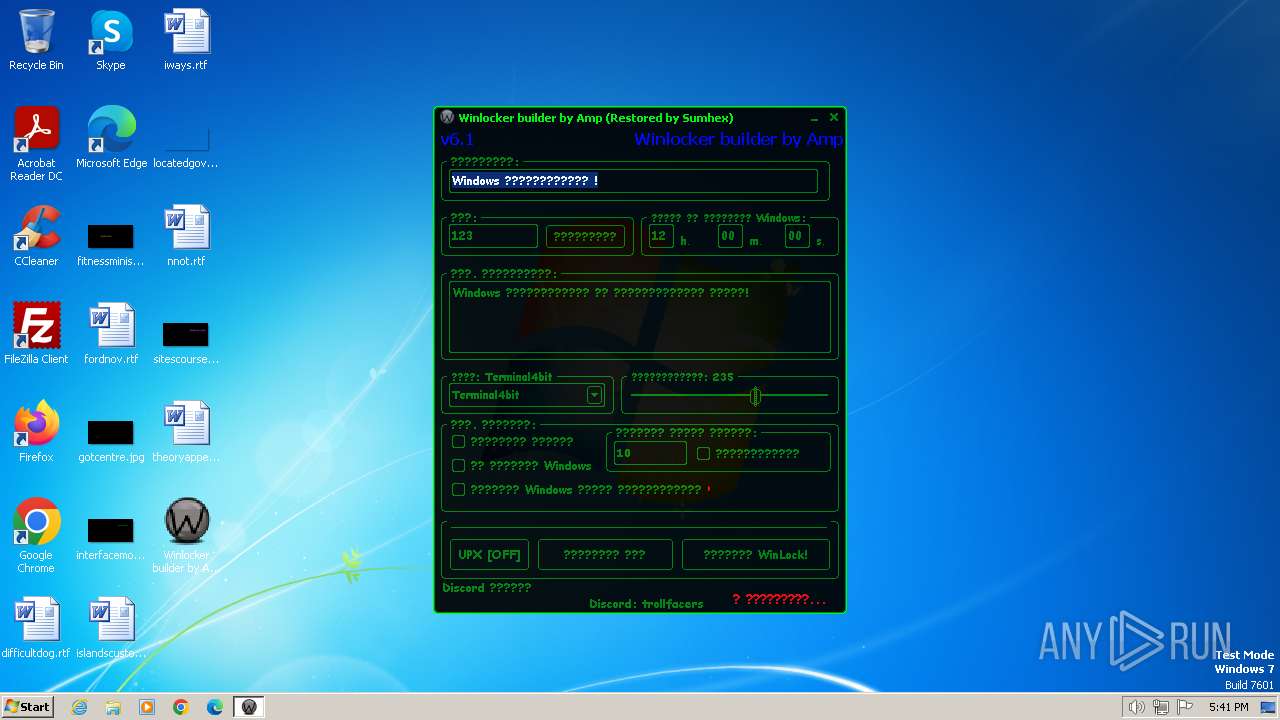Minimize the Winlocker builder window
1280x720 pixels.
814,118
